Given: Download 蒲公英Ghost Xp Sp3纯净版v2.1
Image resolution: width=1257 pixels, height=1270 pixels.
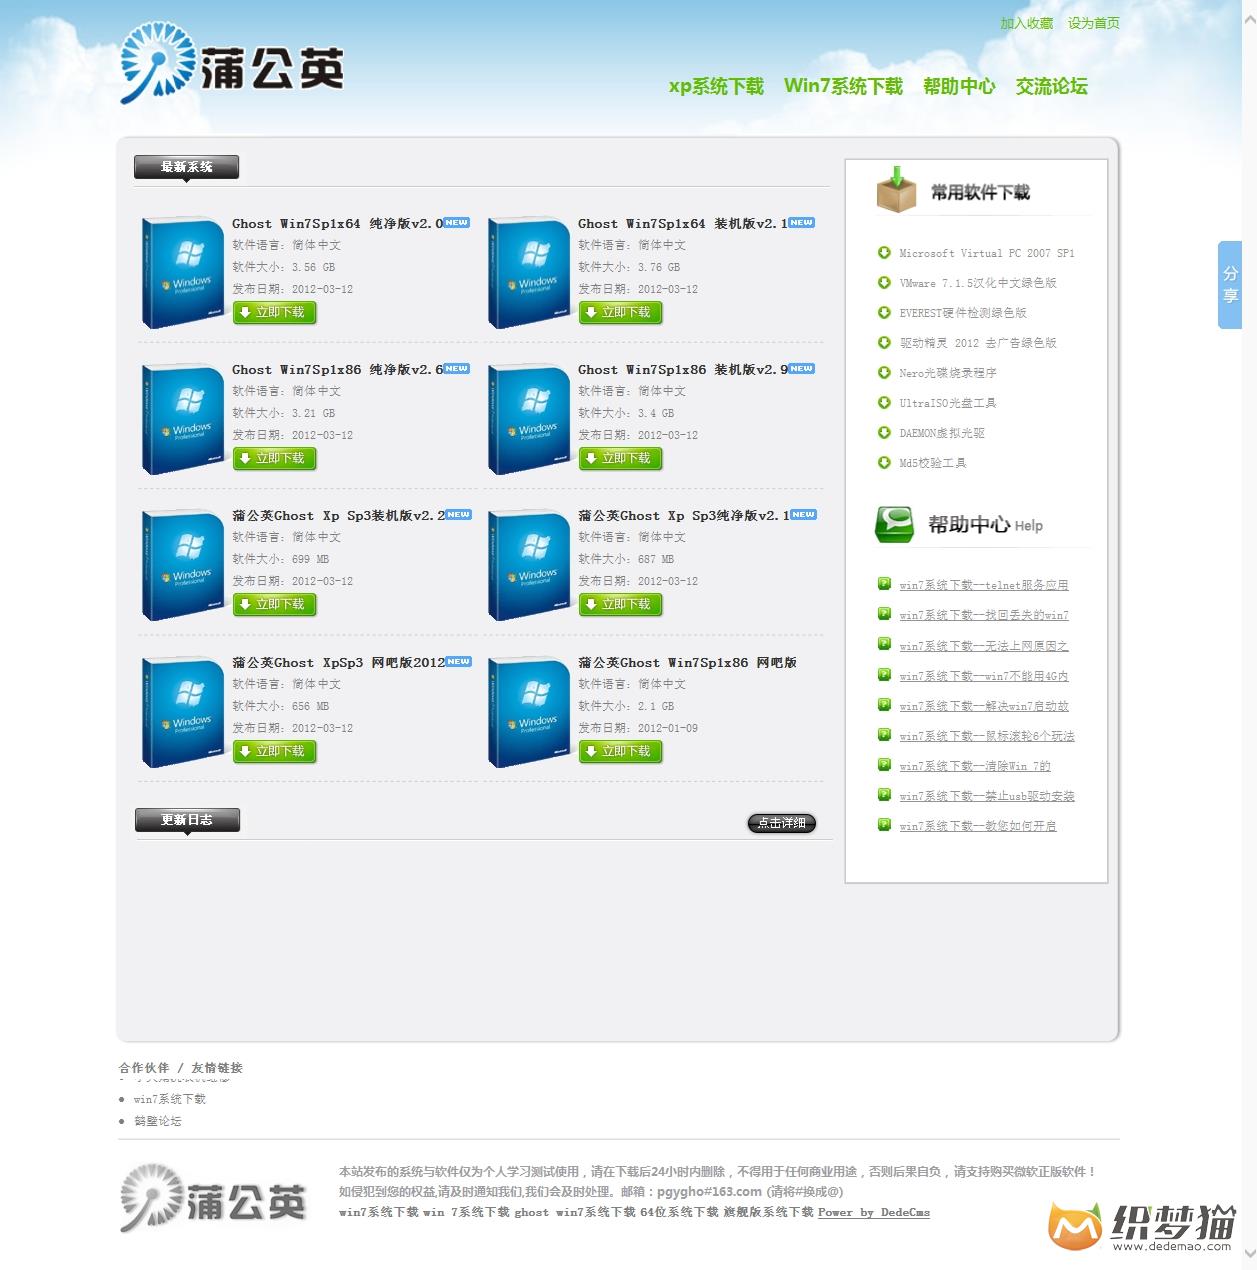Looking at the screenshot, I should click(621, 605).
